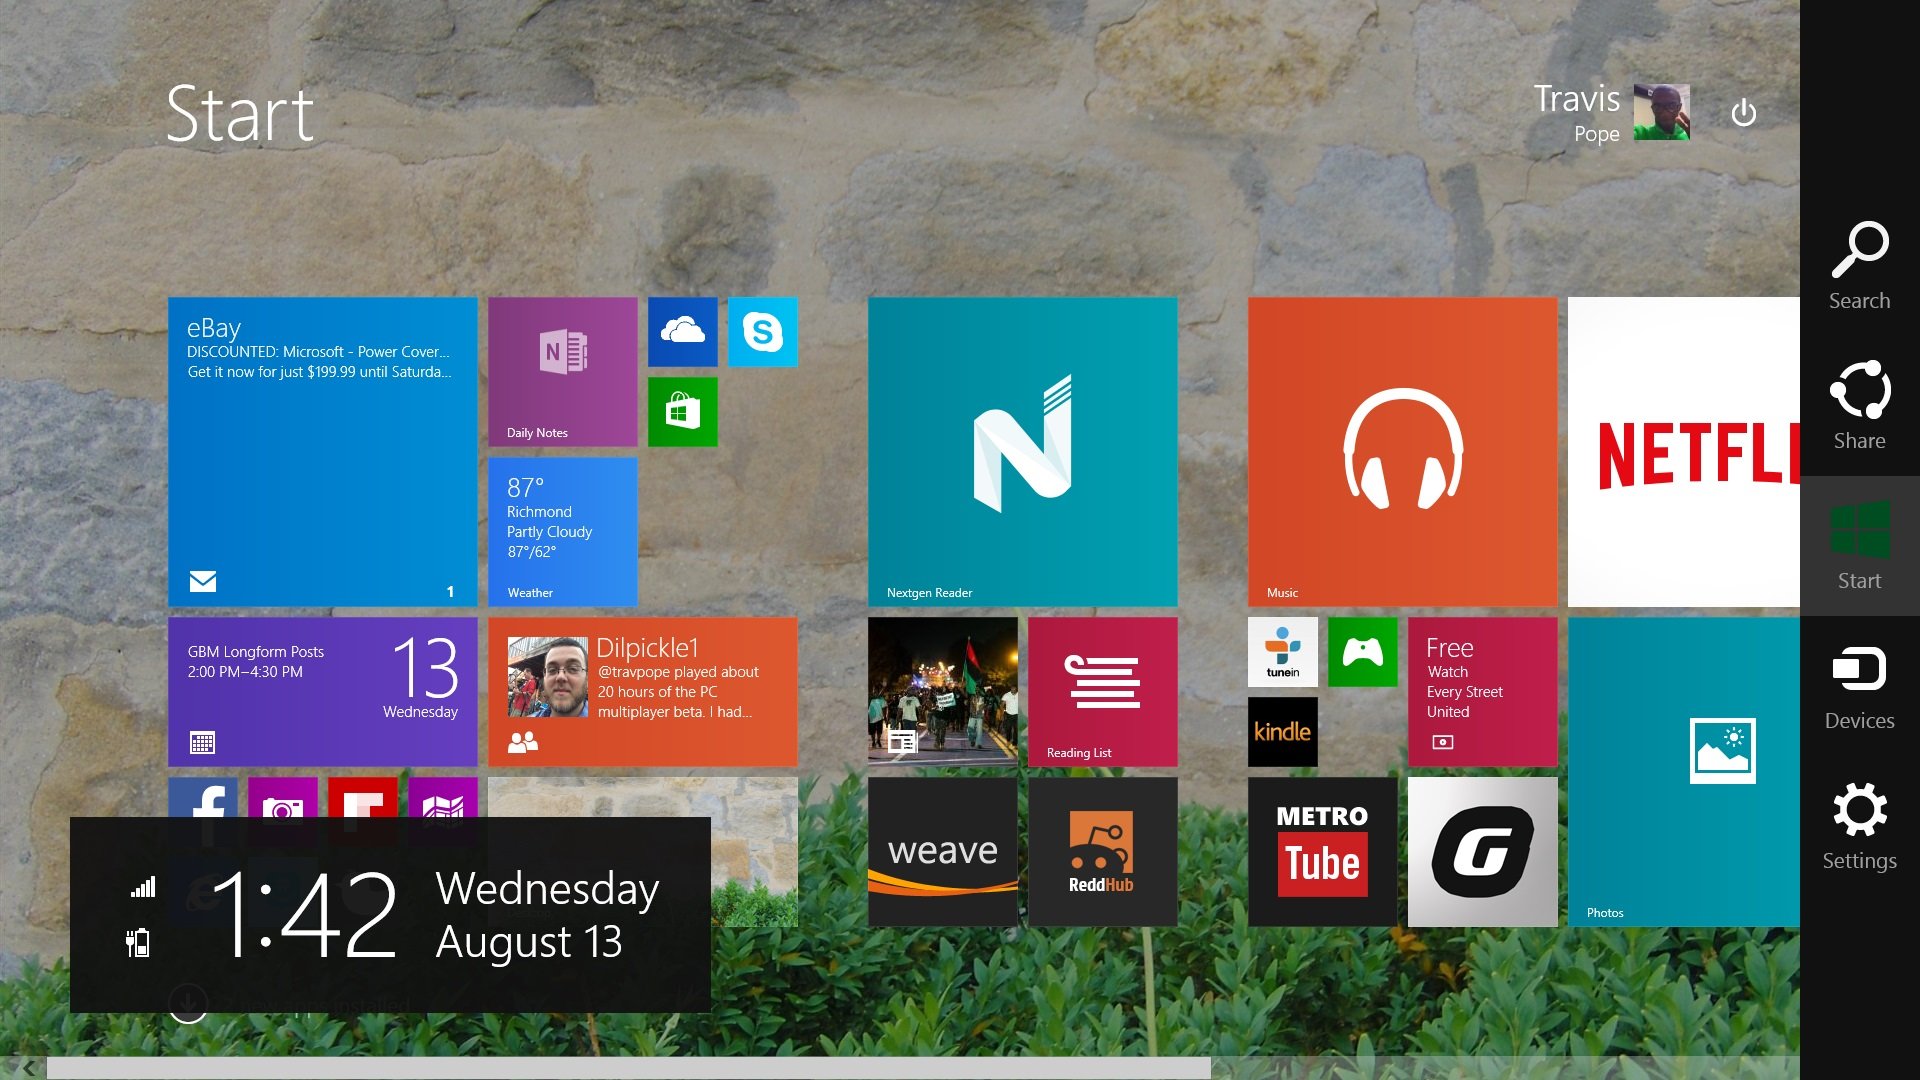This screenshot has height=1080, width=1920.
Task: Open the Calendar tile showing 13 Wednesday
Action: [x=323, y=692]
